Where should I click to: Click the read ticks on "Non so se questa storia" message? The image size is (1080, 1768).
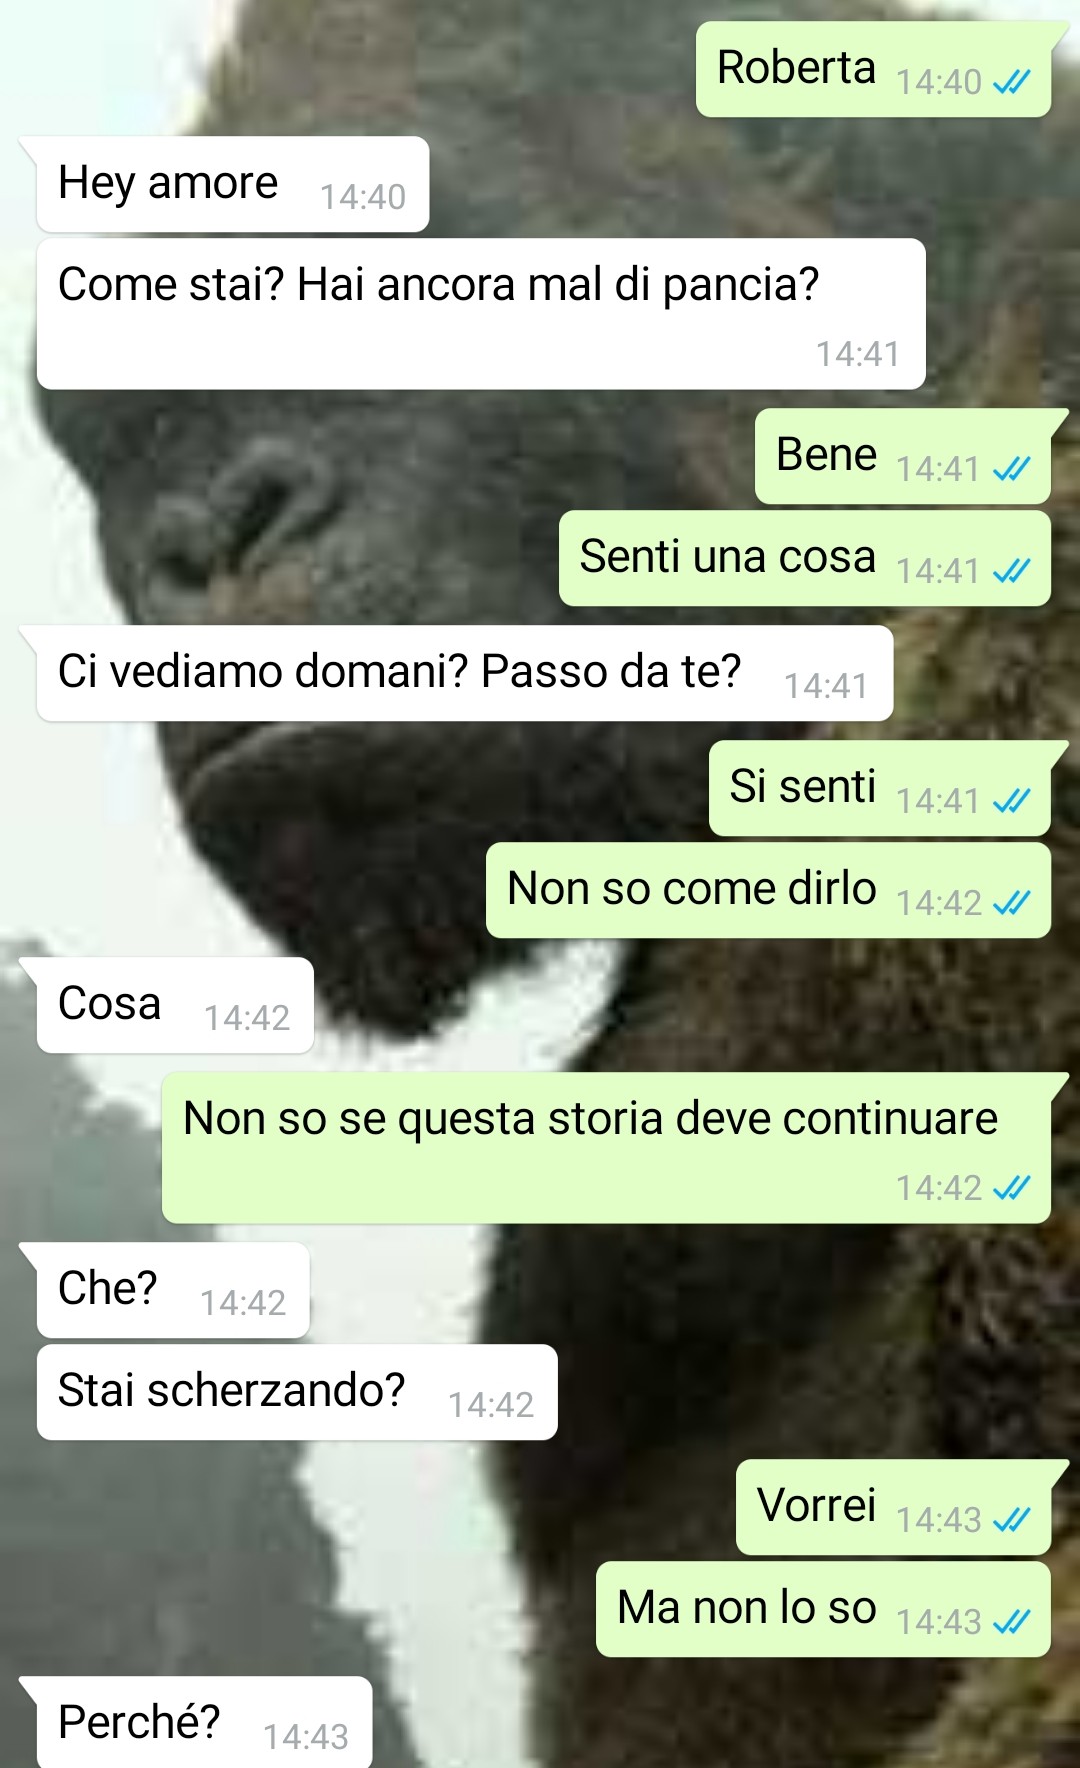coord(1011,1188)
